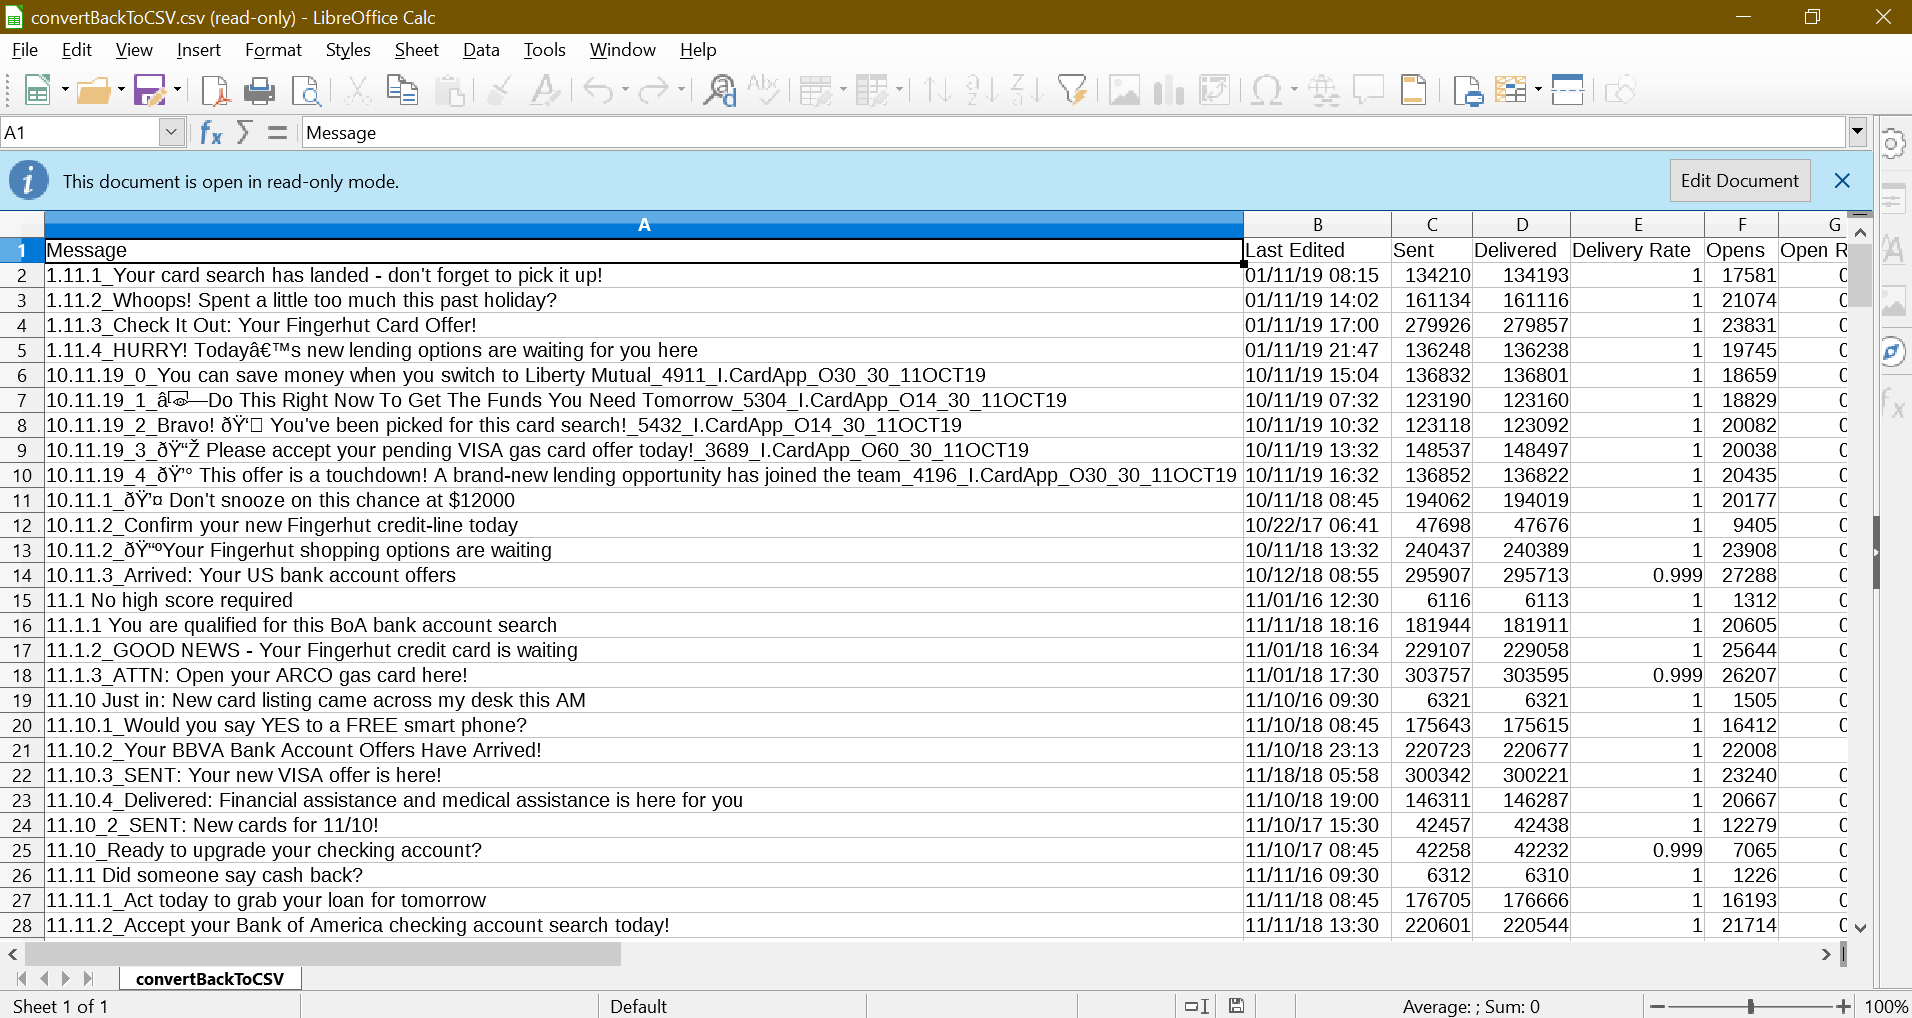The height and width of the screenshot is (1018, 1912).
Task: Click the formula input line
Action: click(x=1072, y=133)
